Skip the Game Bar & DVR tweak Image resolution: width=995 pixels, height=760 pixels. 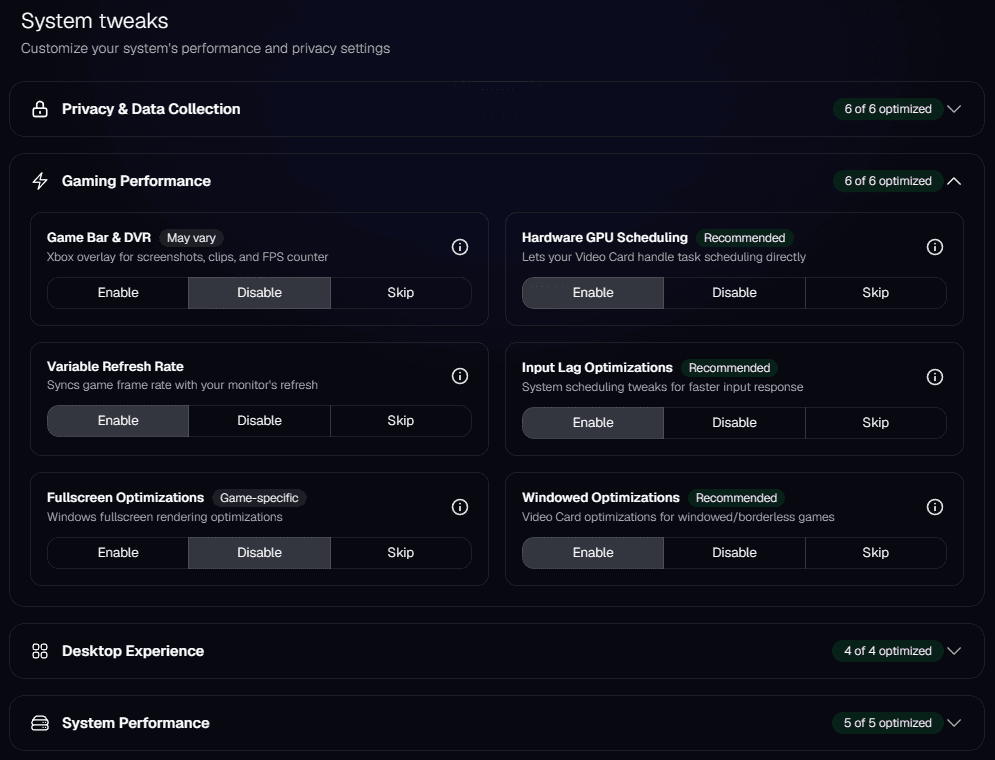click(401, 292)
